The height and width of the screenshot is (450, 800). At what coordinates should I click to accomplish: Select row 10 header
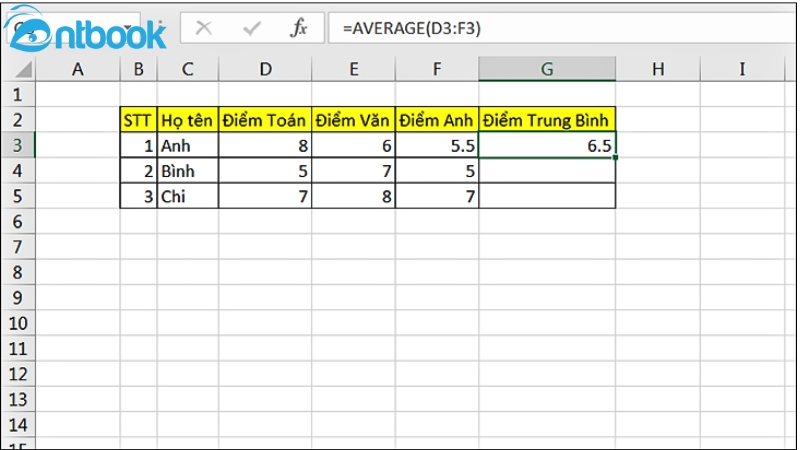(18, 323)
